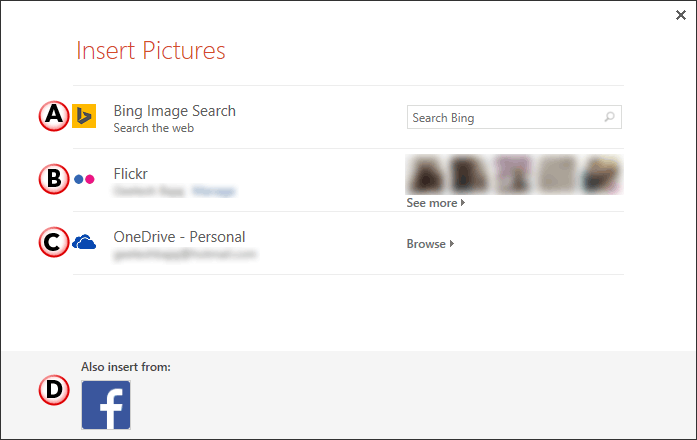Click the Flickr title text
This screenshot has height=440, width=697.
131,174
